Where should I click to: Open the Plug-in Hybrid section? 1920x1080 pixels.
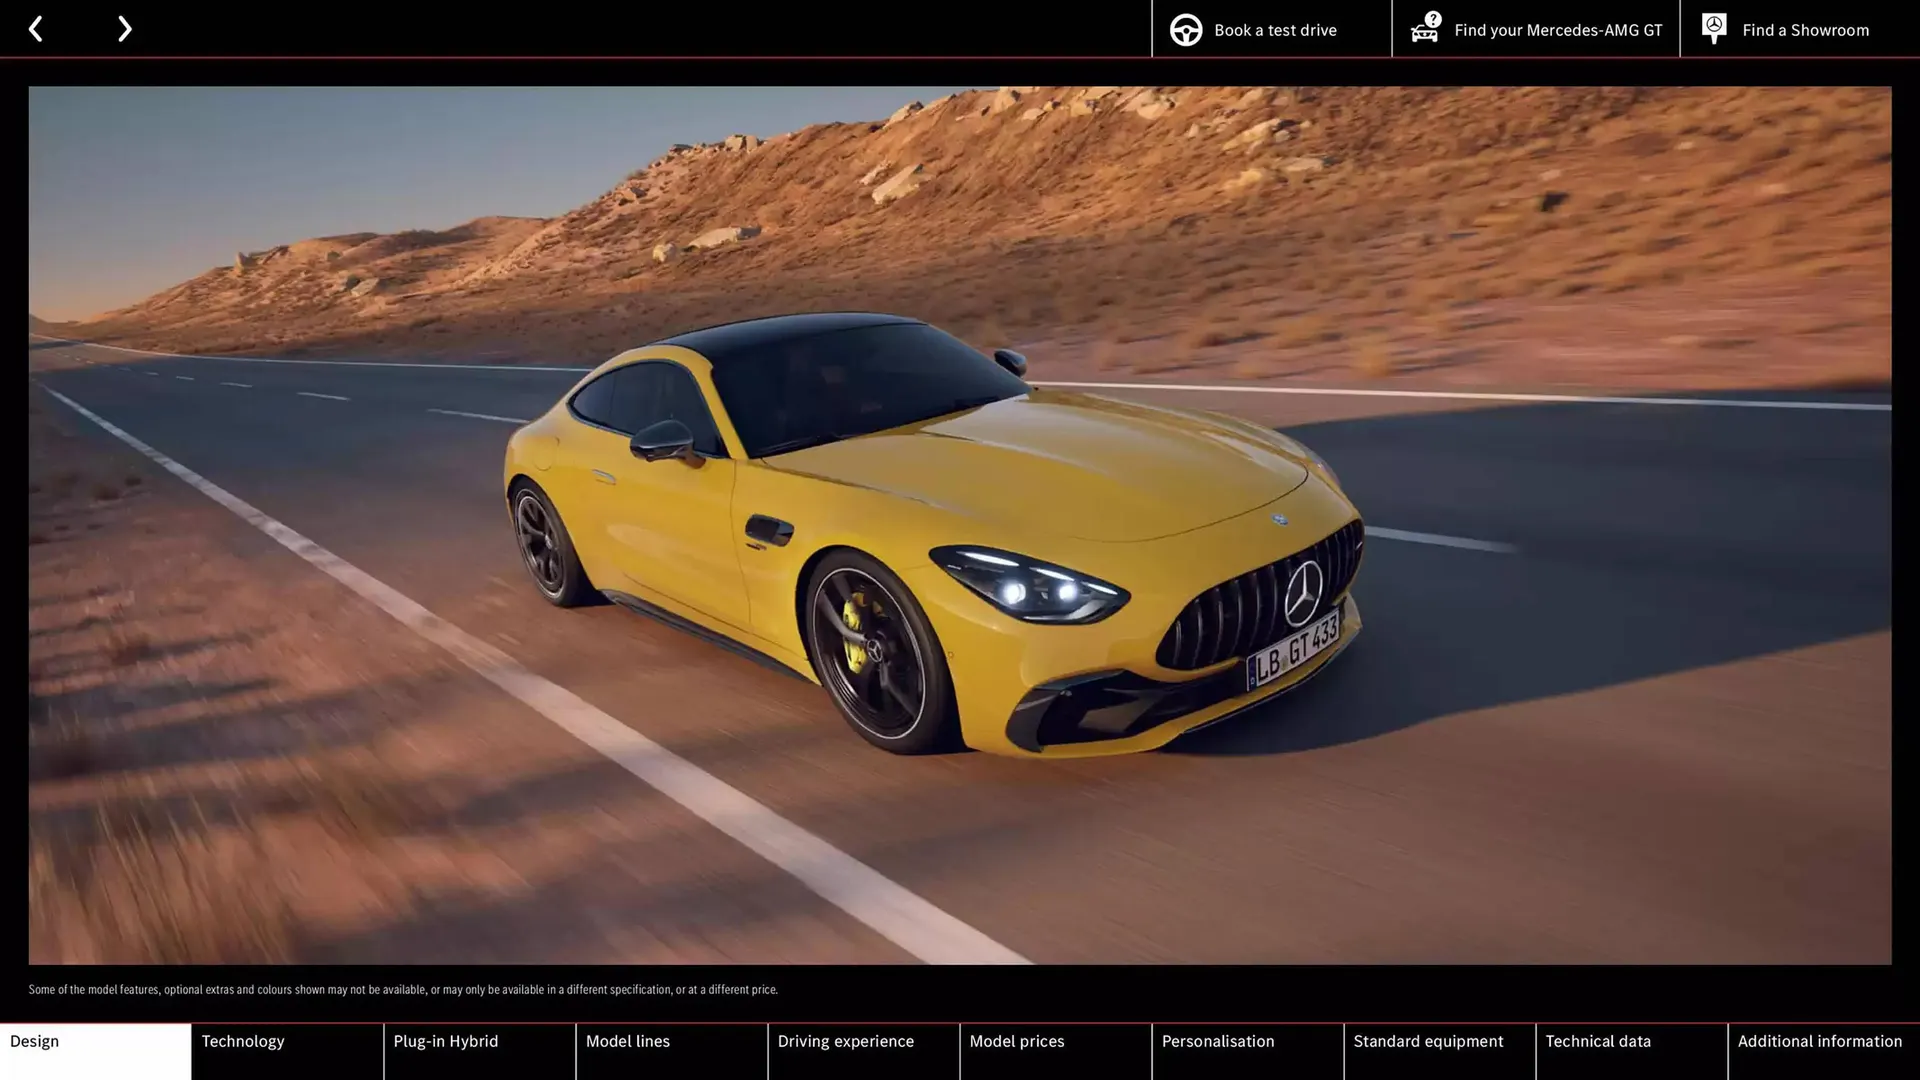445,1040
